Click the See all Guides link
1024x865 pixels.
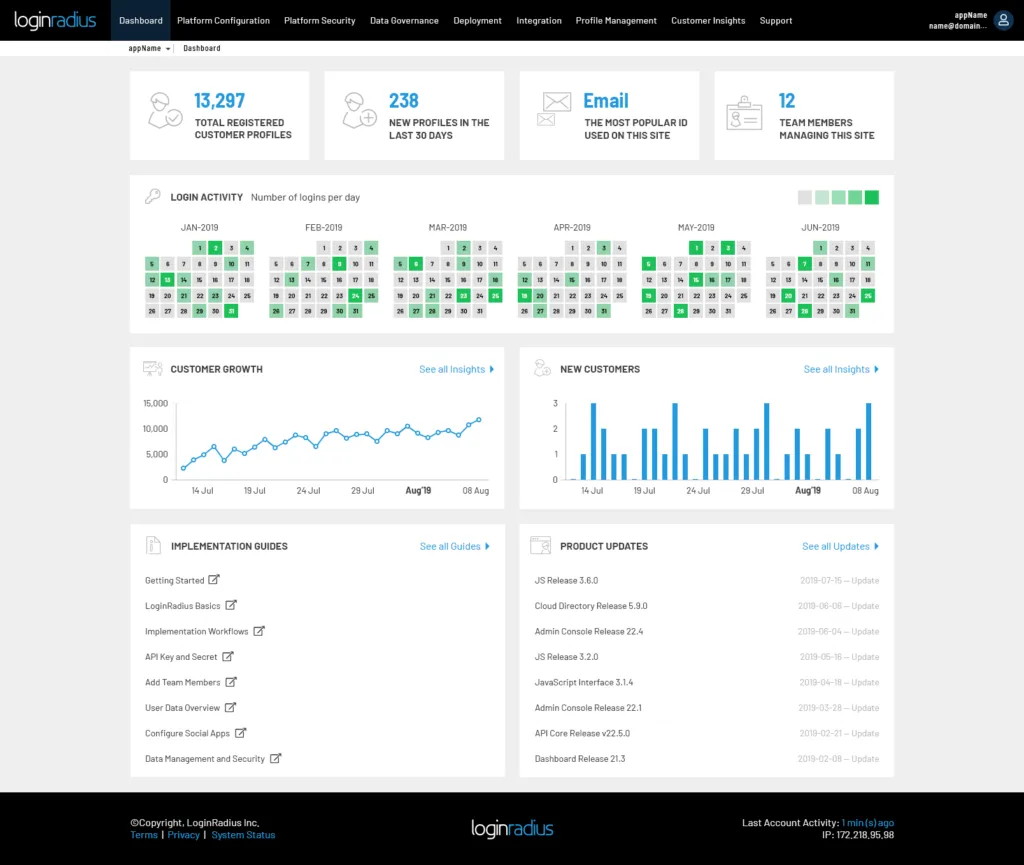tap(450, 546)
